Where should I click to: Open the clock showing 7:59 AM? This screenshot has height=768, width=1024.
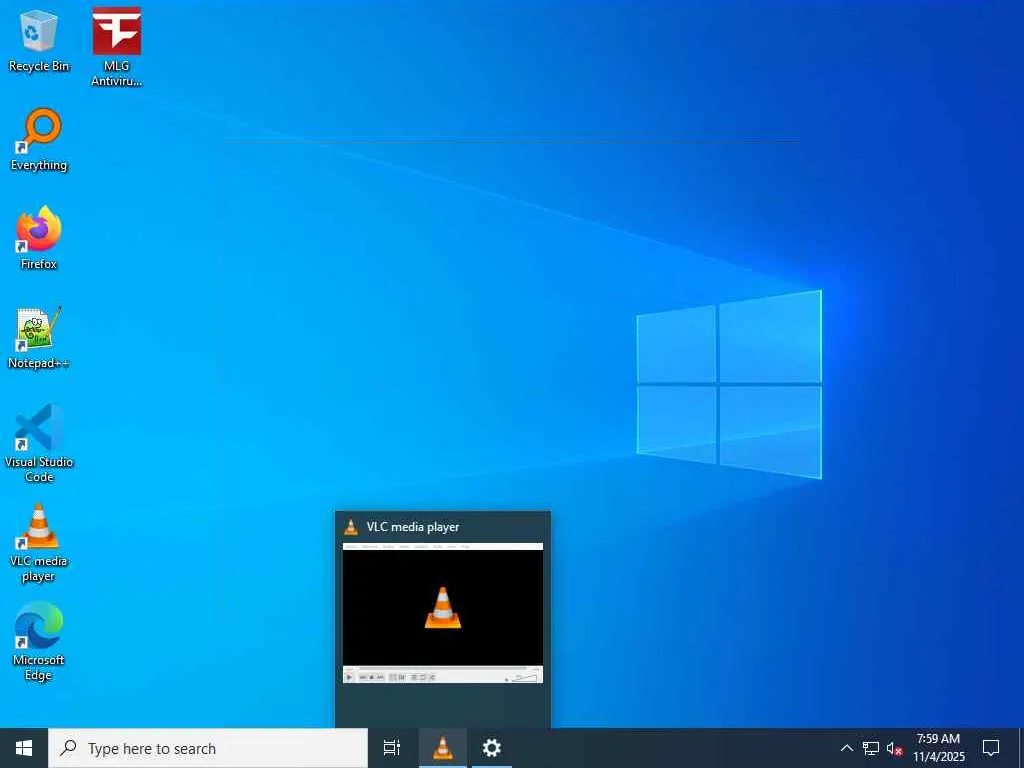[938, 748]
